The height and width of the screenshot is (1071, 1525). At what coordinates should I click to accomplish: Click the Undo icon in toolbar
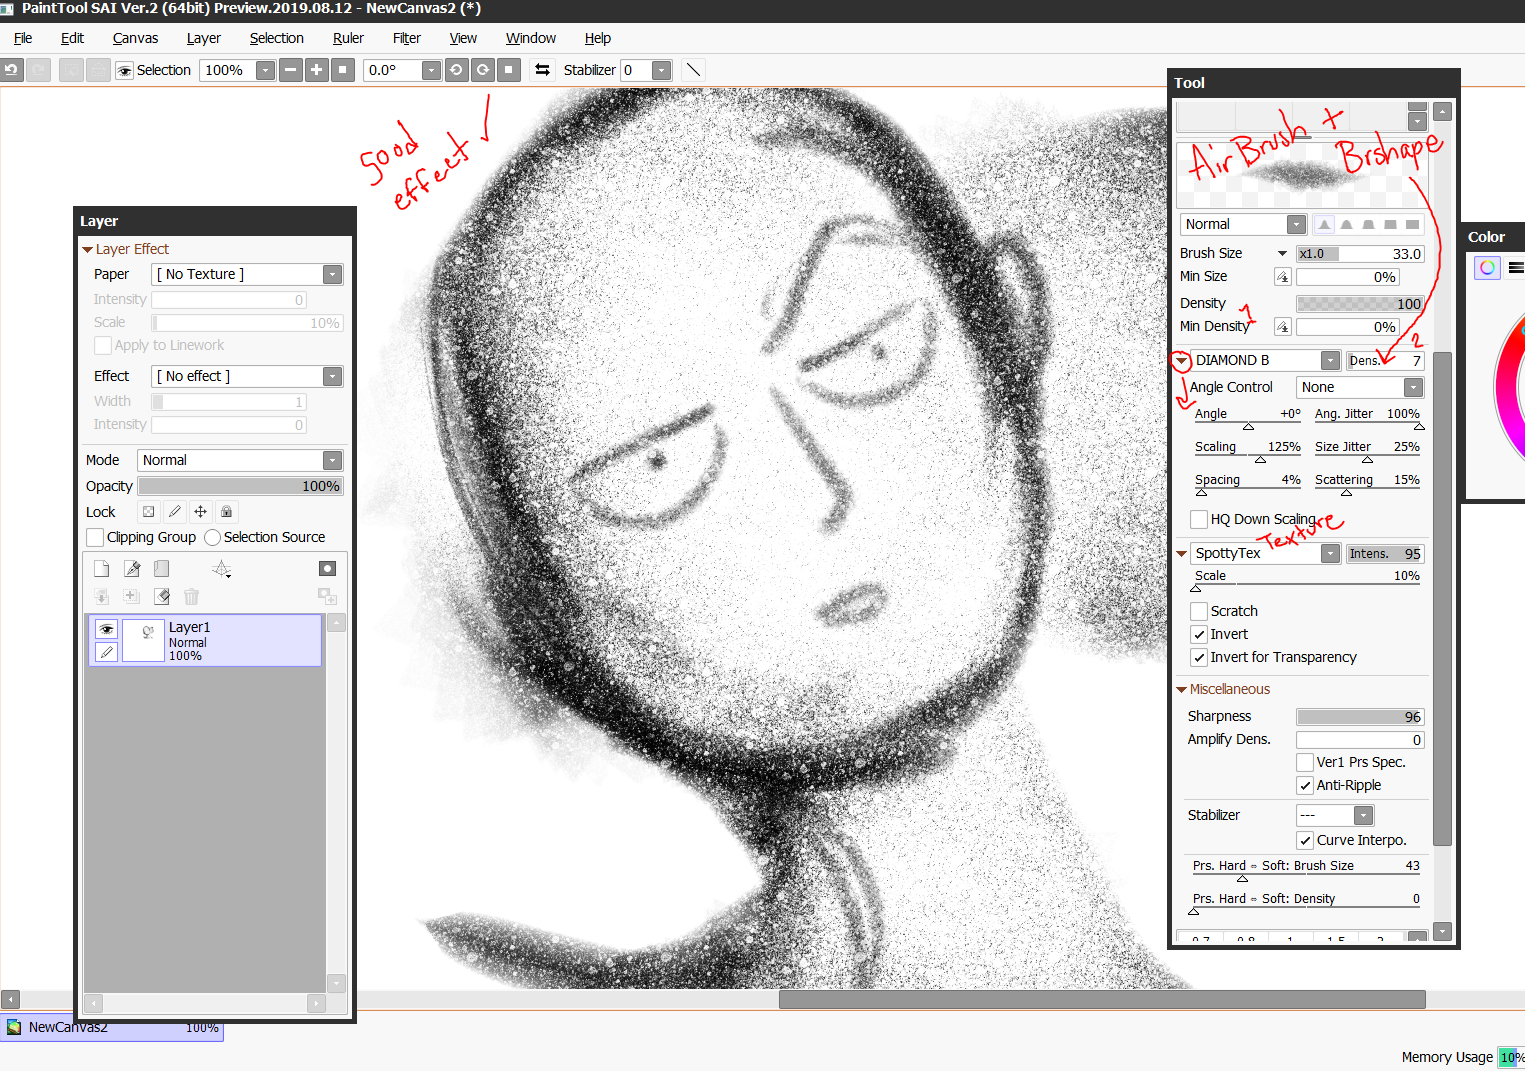pyautogui.click(x=11, y=70)
